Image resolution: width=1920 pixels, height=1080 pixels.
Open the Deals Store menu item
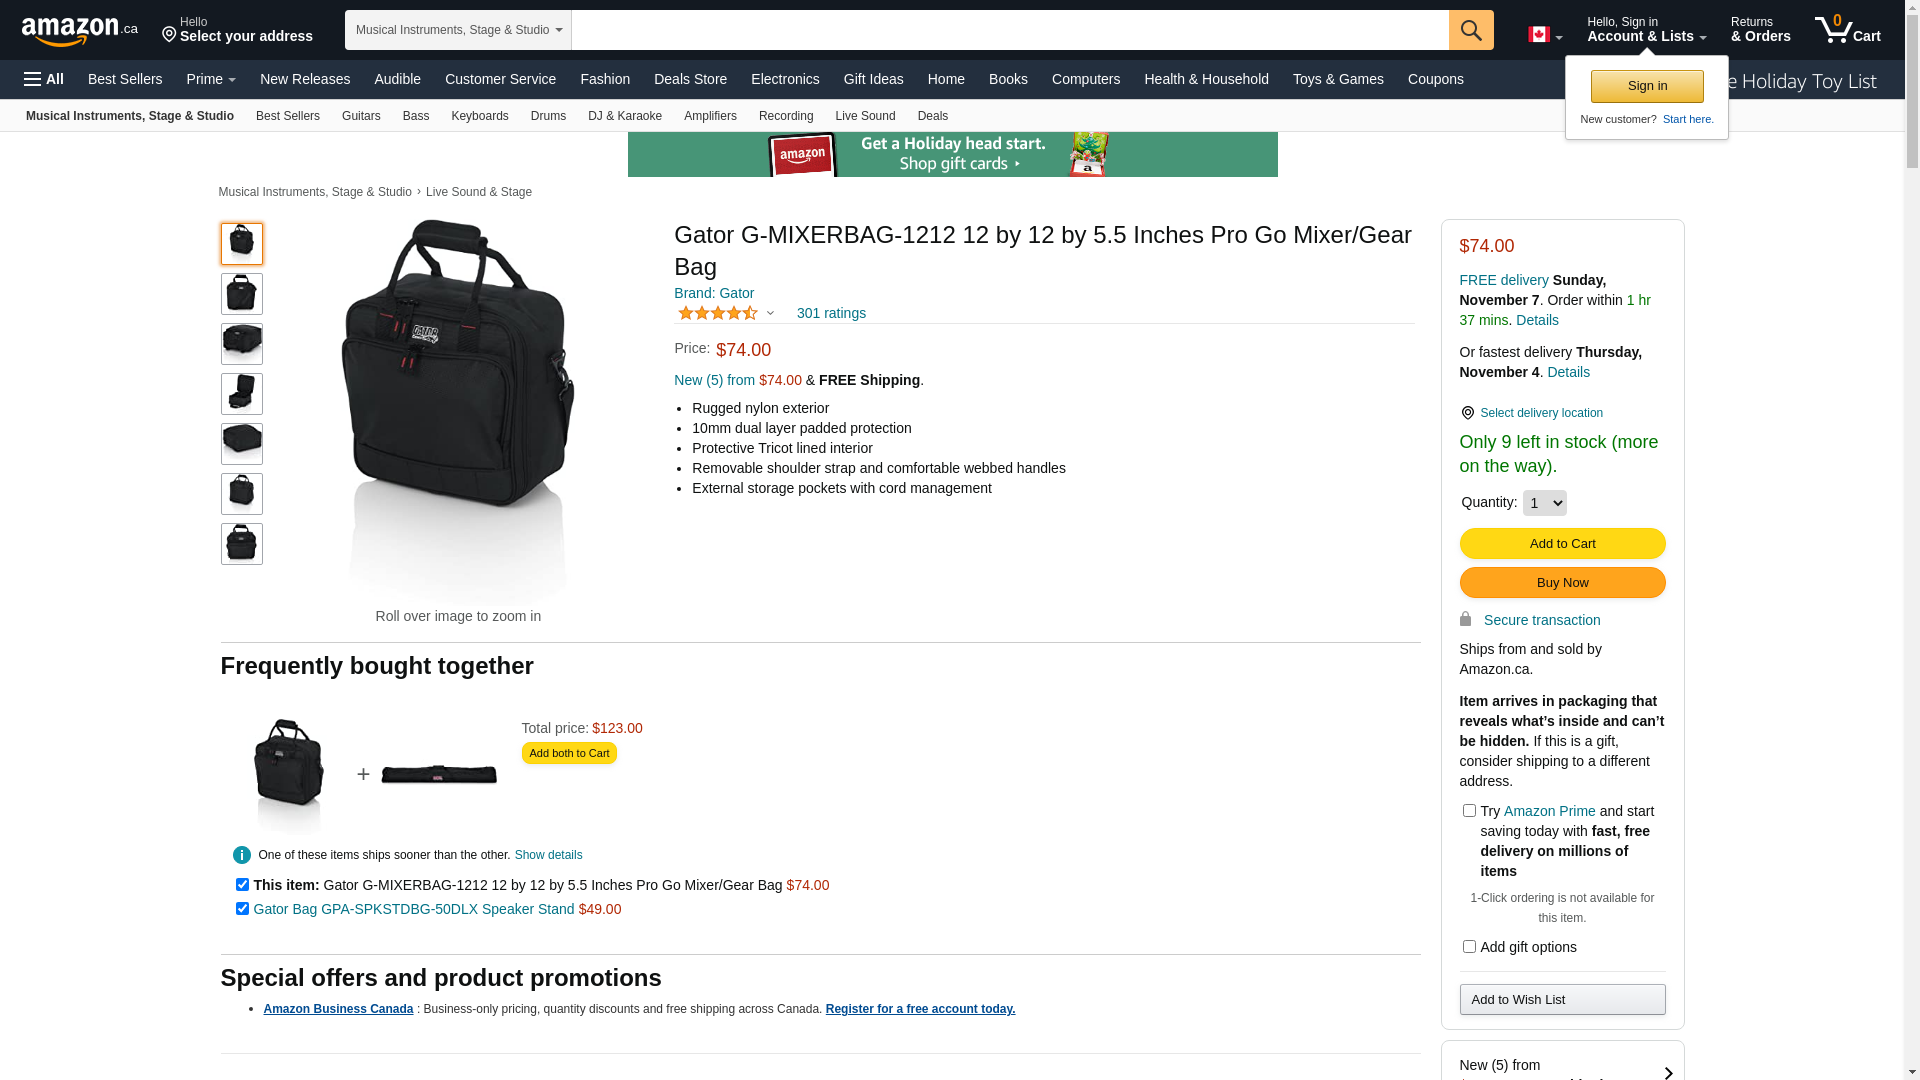tap(690, 79)
